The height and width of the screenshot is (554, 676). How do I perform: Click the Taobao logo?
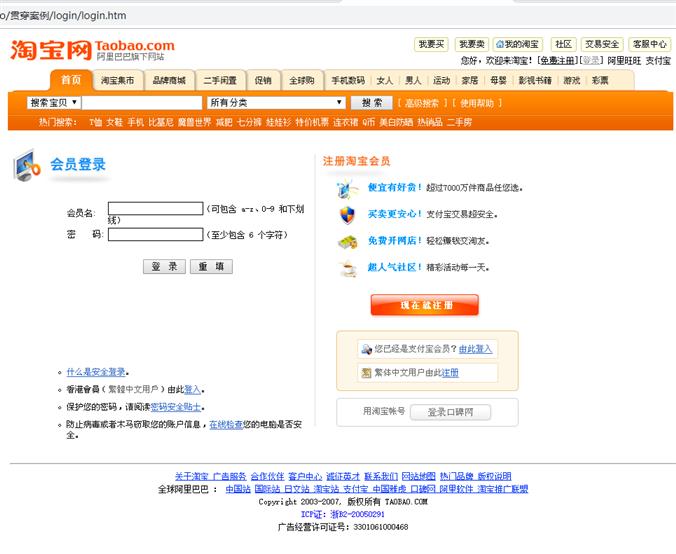tap(92, 50)
